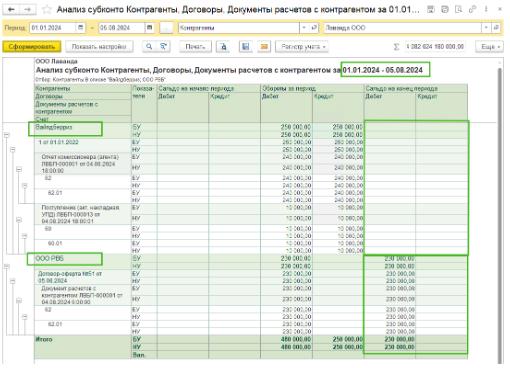
Task: Click Показать настройки button
Action: point(99,47)
